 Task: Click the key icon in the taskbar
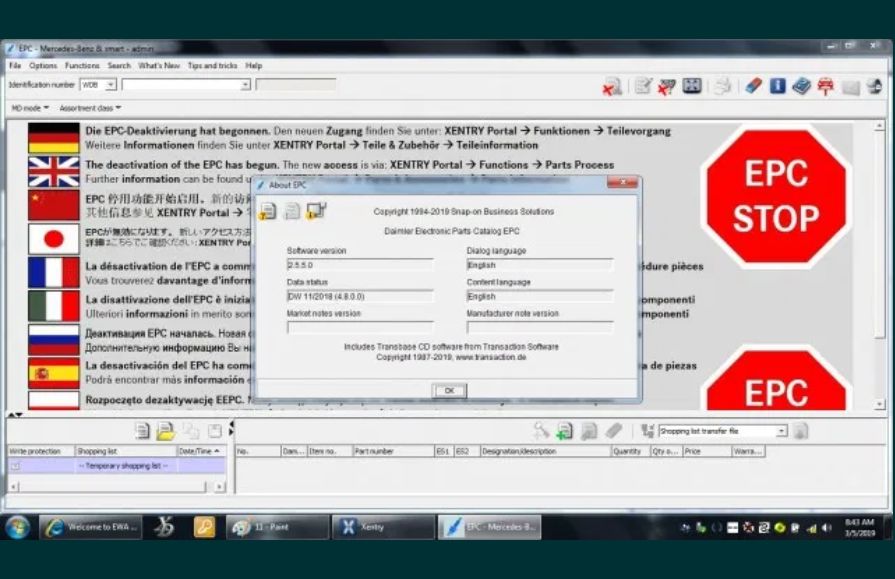point(204,526)
